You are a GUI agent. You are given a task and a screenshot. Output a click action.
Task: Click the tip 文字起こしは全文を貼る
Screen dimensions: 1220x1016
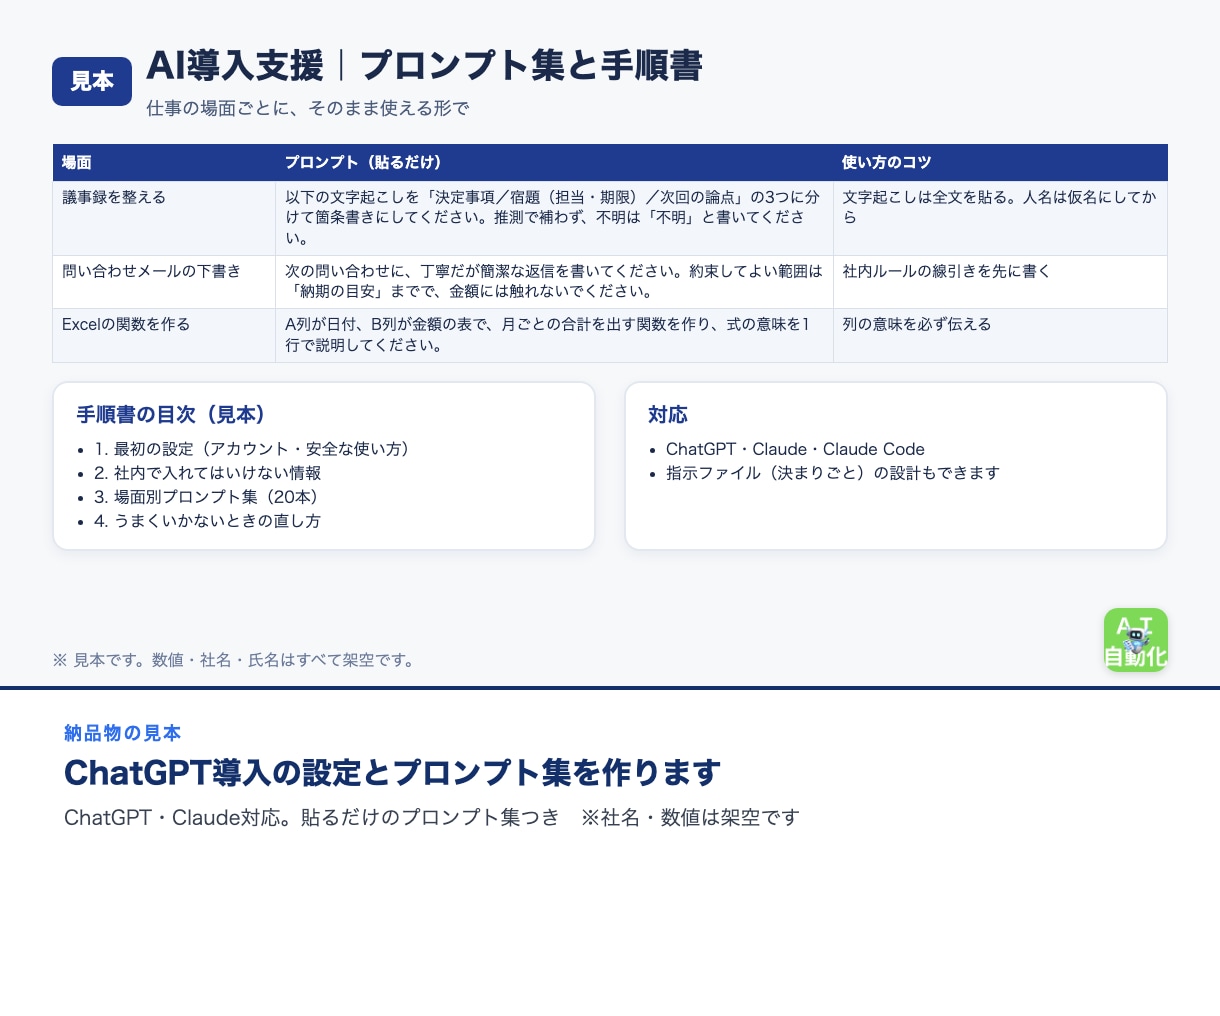pyautogui.click(x=1000, y=207)
